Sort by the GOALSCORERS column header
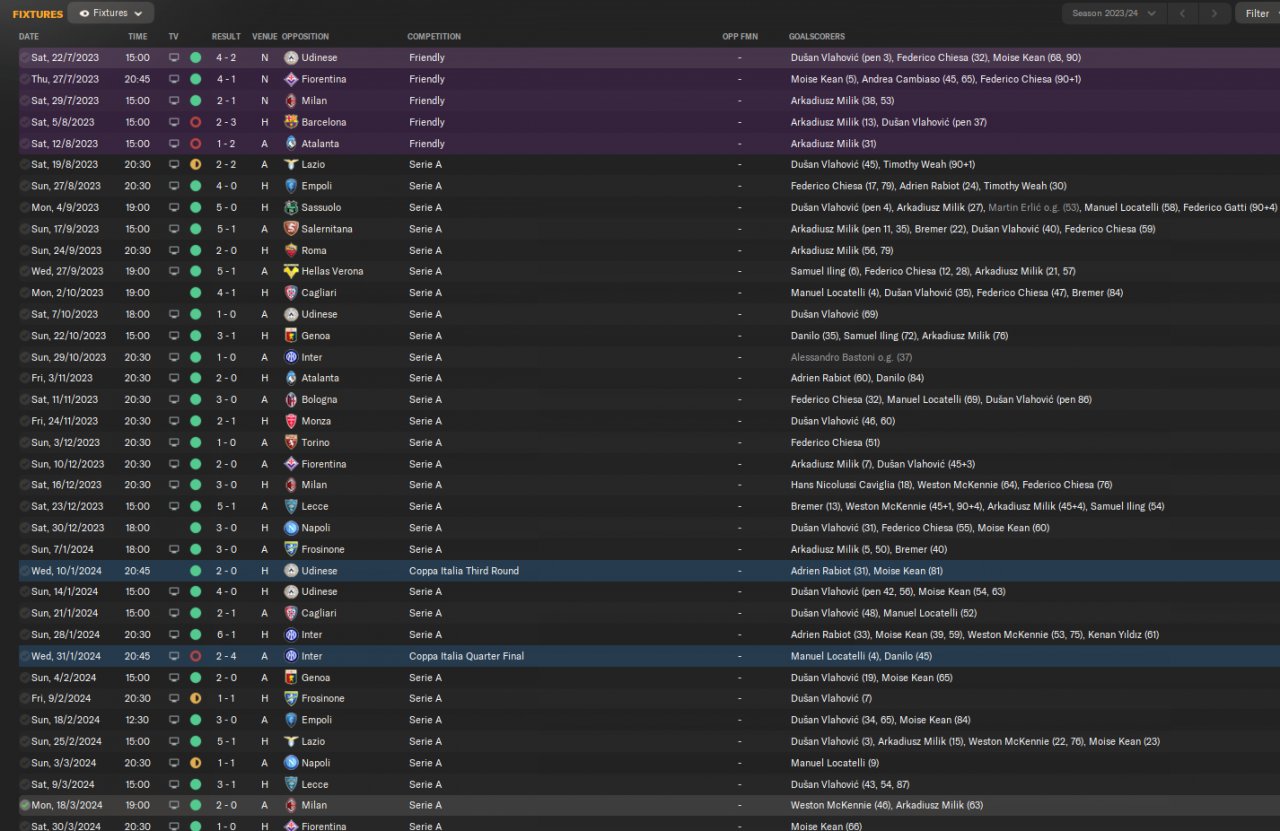Image resolution: width=1280 pixels, height=831 pixels. (816, 37)
